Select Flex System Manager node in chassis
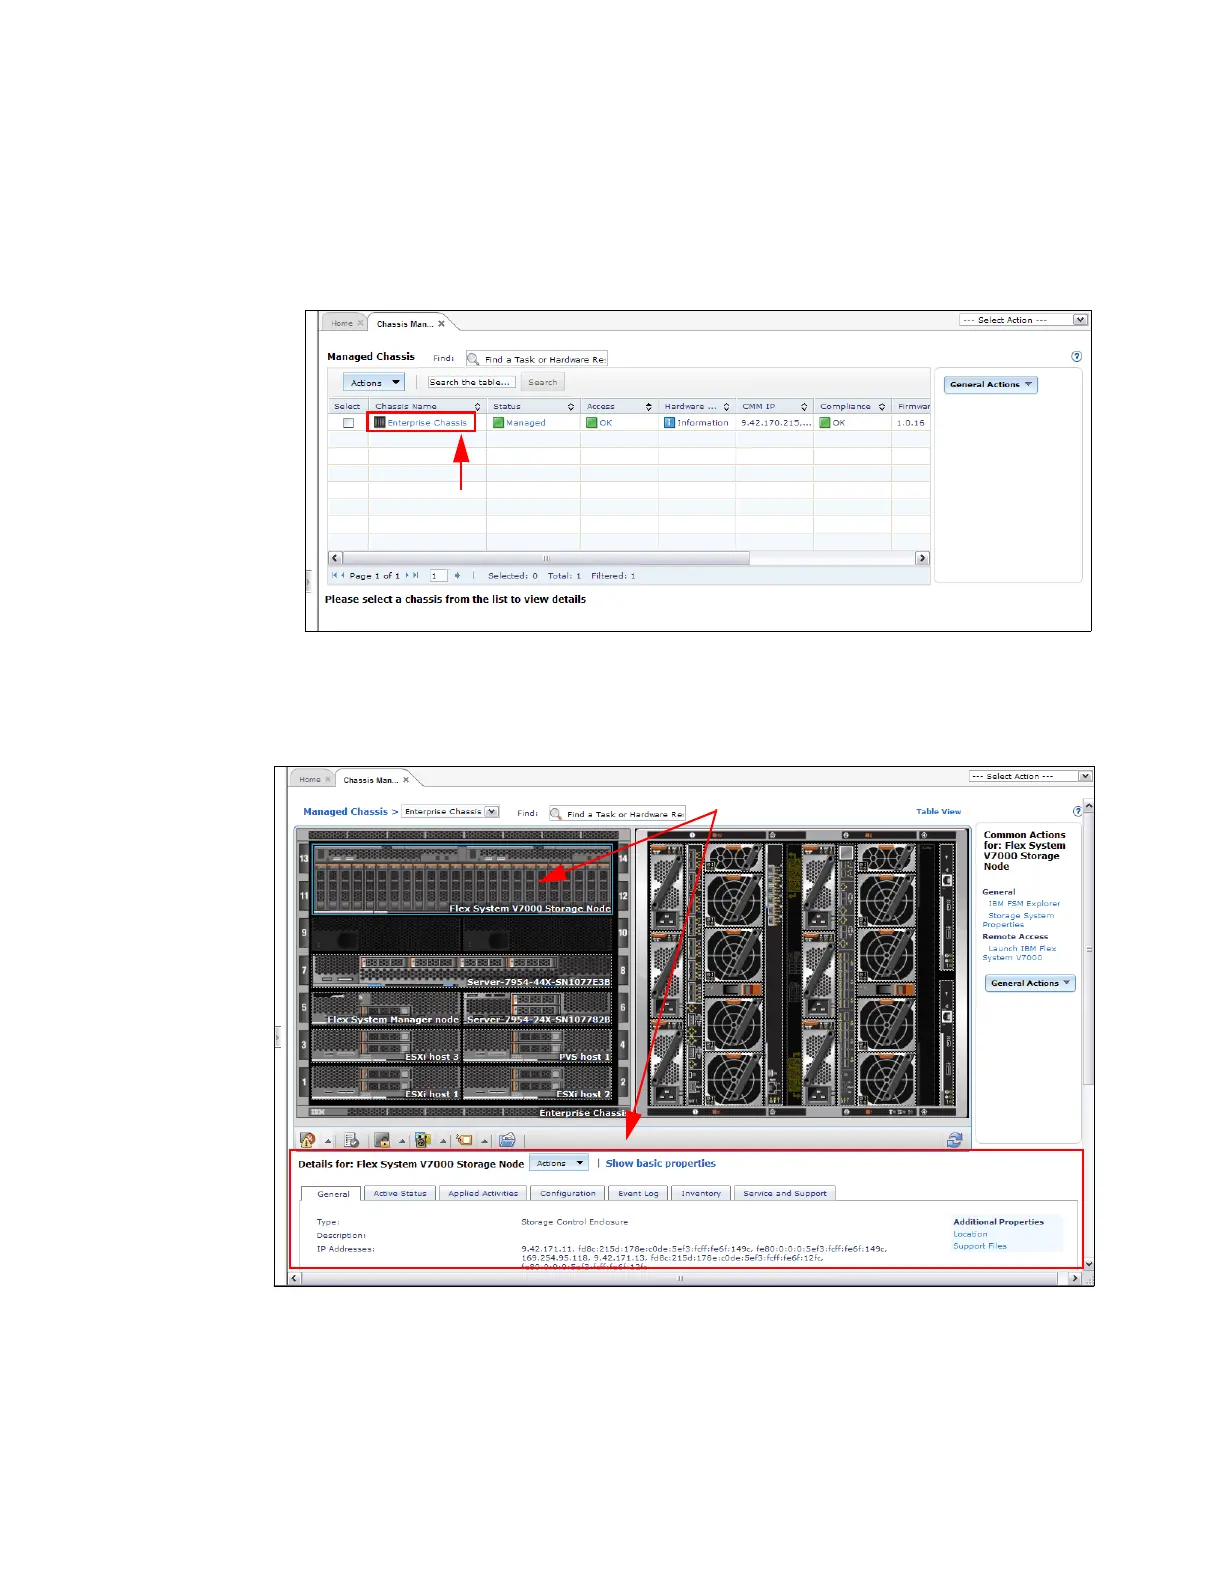Viewport: 1224px width, 1584px height. click(386, 1008)
